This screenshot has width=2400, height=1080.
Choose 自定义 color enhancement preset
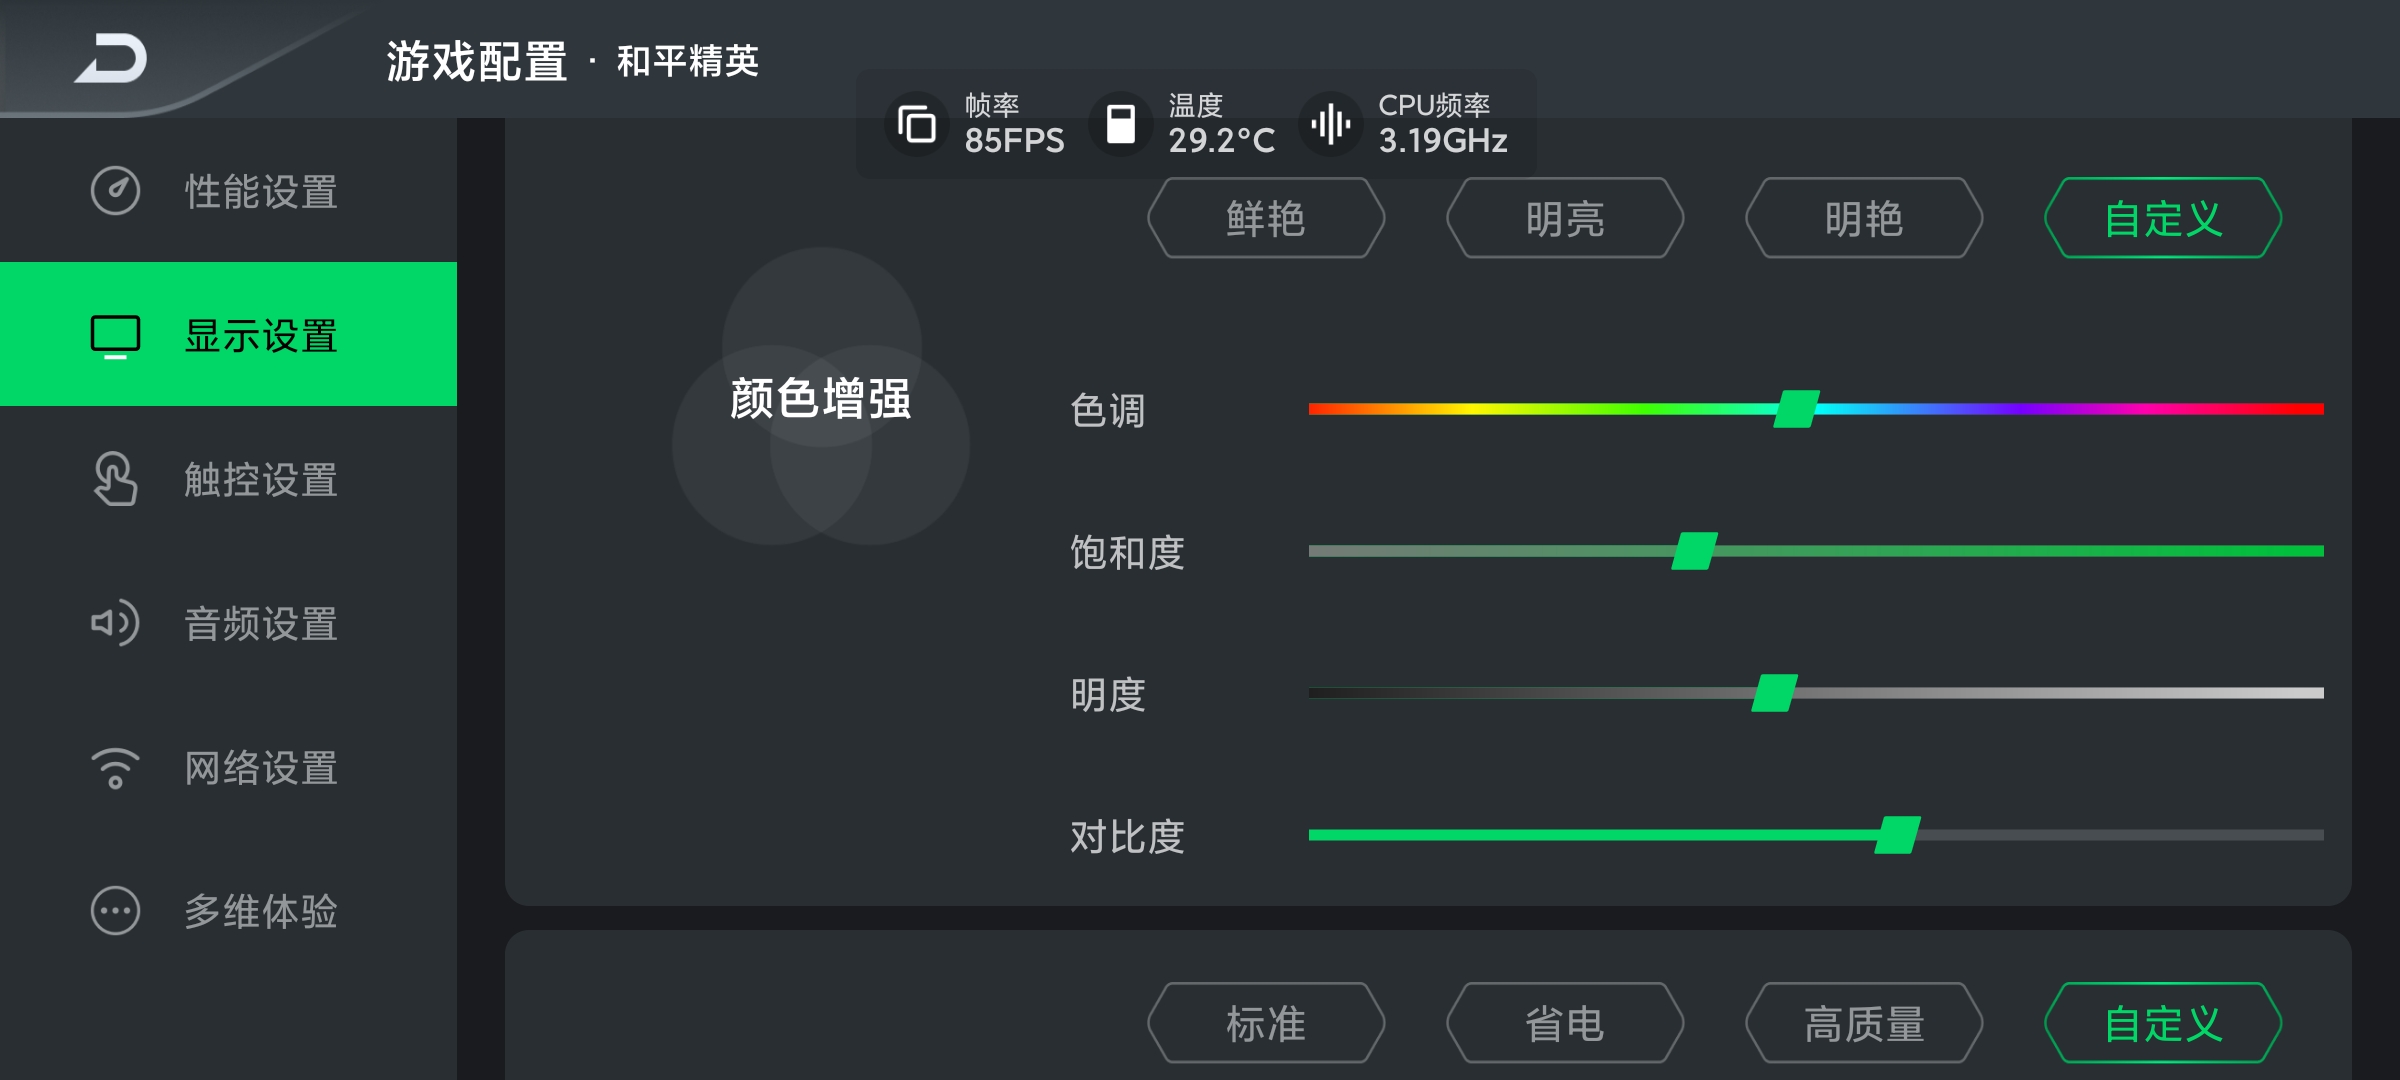click(x=2163, y=218)
